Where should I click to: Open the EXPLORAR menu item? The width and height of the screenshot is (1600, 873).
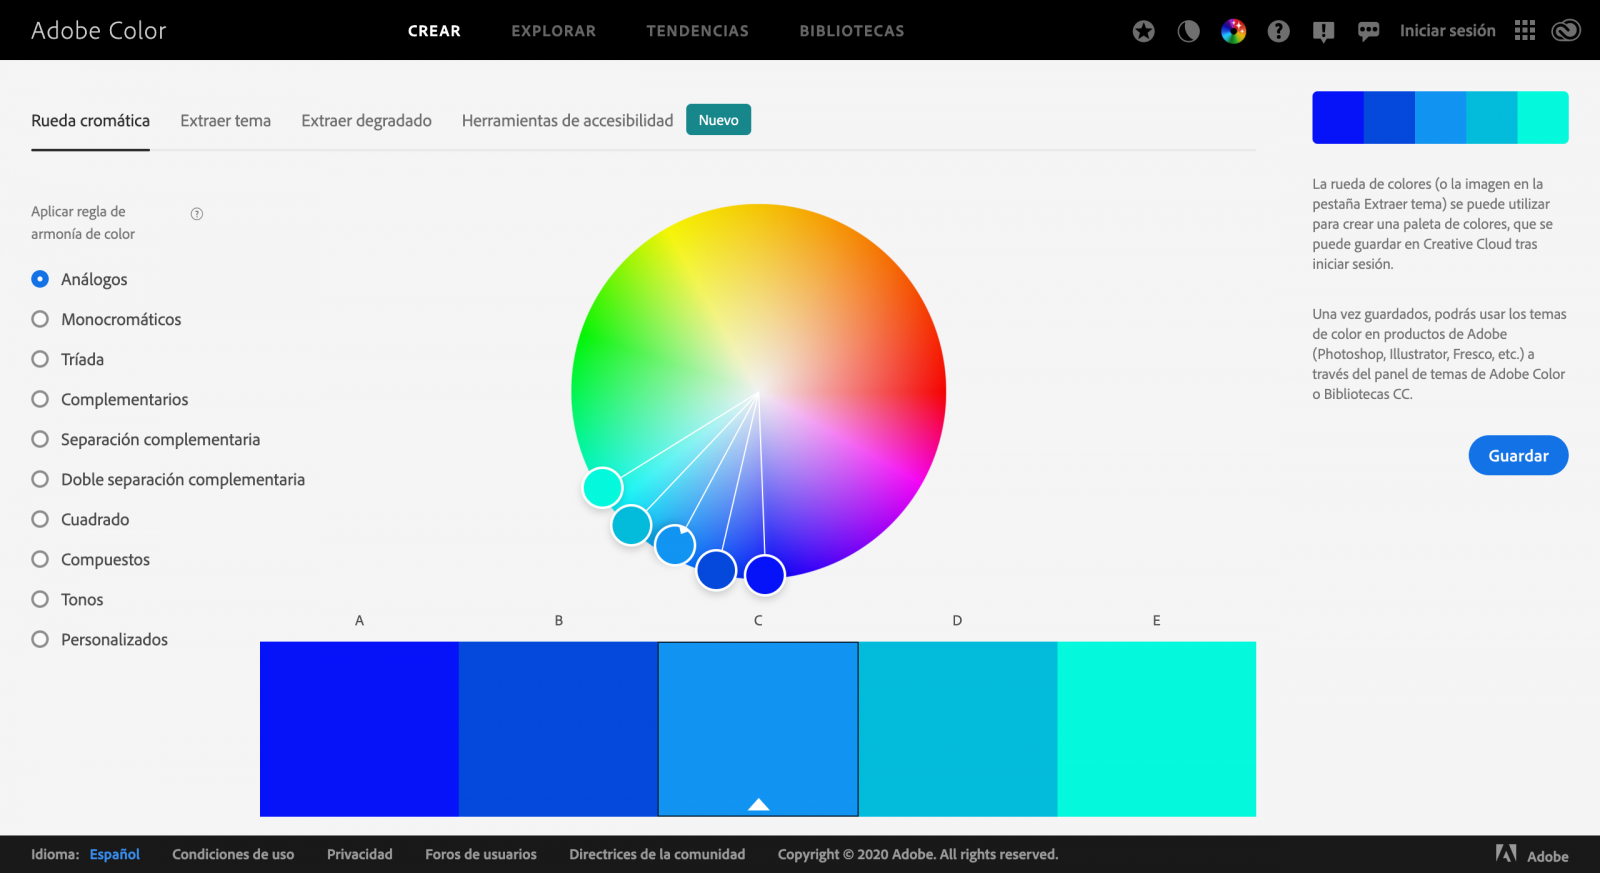tap(553, 31)
